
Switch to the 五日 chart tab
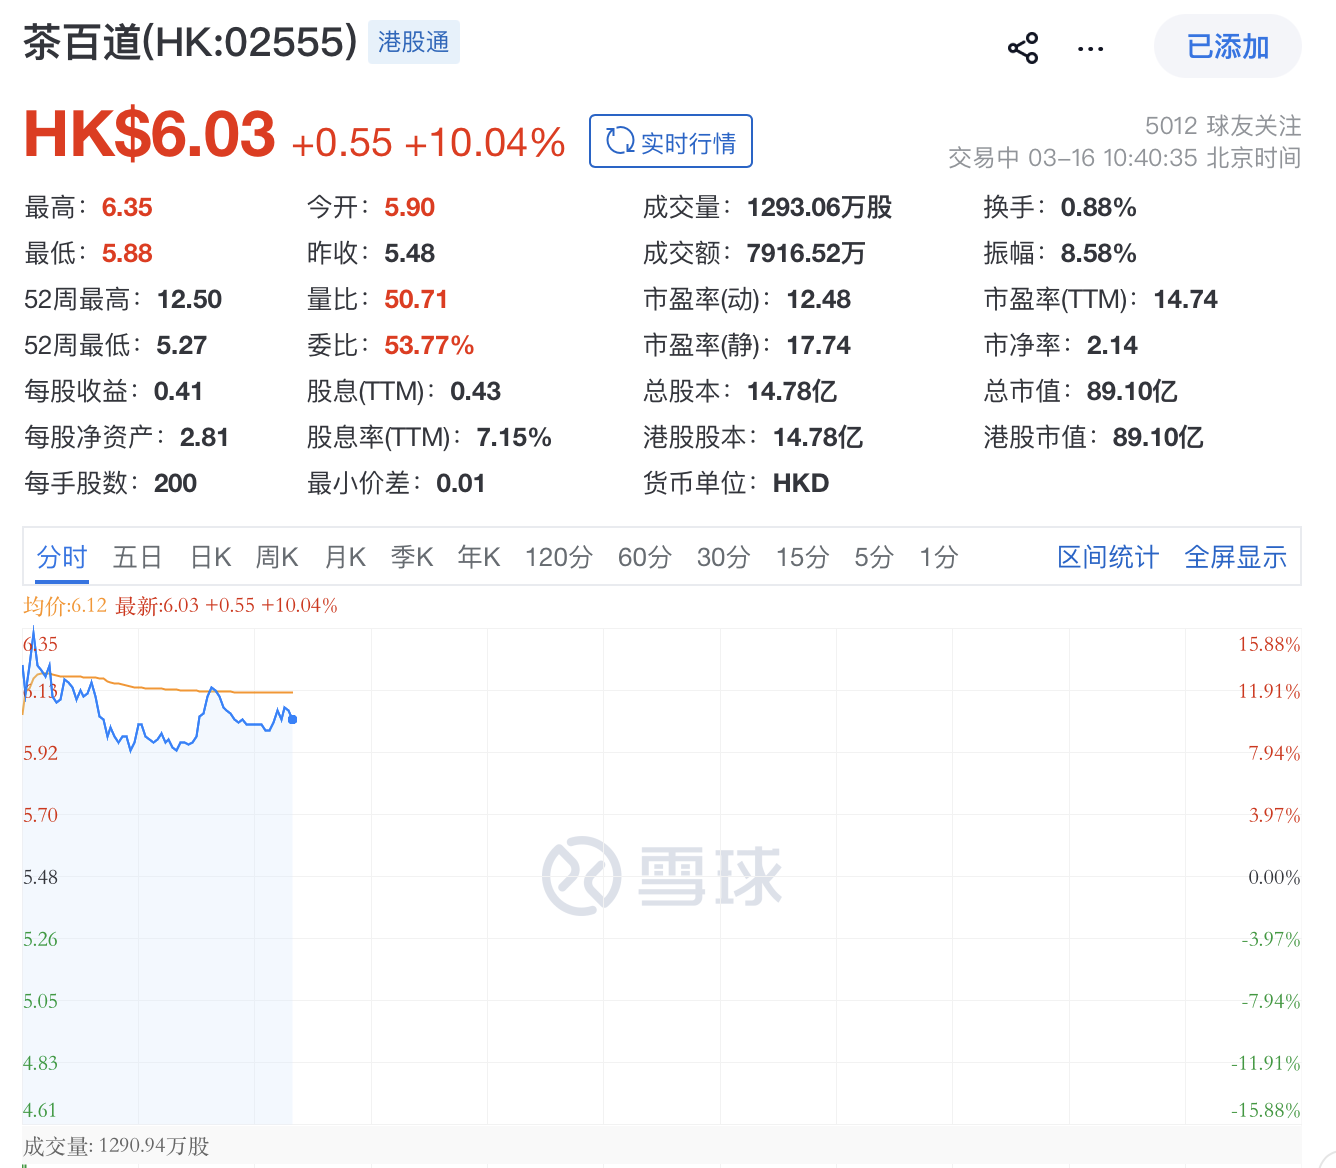[x=137, y=557]
